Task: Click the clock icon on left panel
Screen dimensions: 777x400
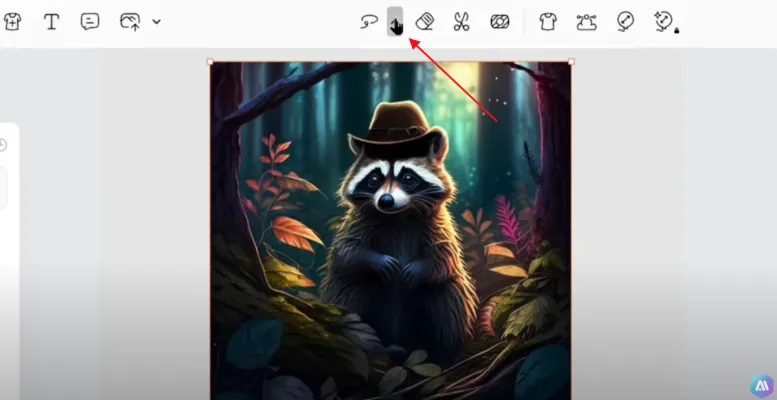Action: point(3,145)
